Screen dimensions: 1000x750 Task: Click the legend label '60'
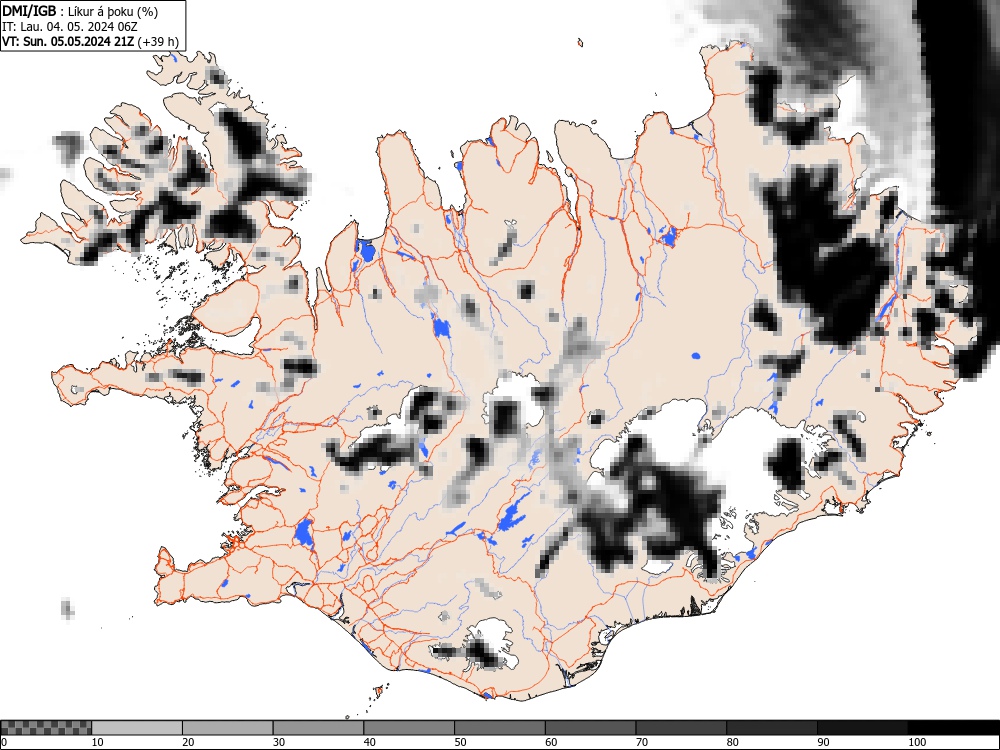coord(551,742)
